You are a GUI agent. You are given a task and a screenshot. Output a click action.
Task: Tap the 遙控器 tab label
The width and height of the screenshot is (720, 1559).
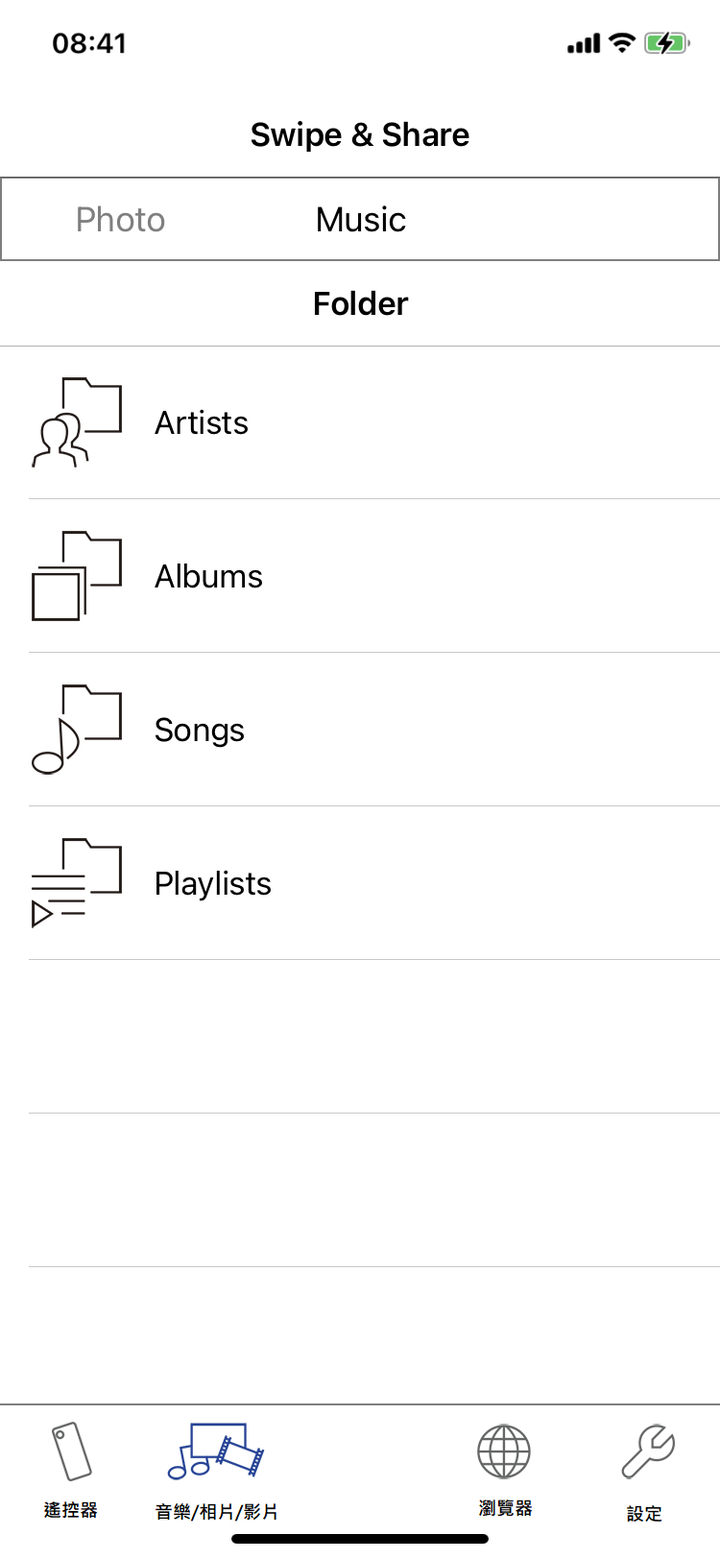71,1510
